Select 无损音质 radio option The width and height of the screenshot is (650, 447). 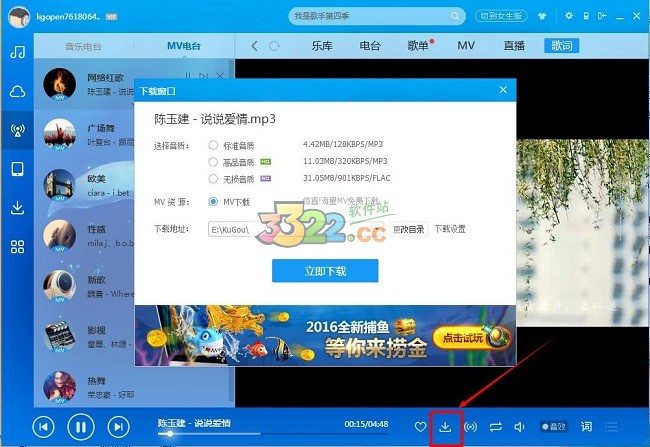point(213,179)
